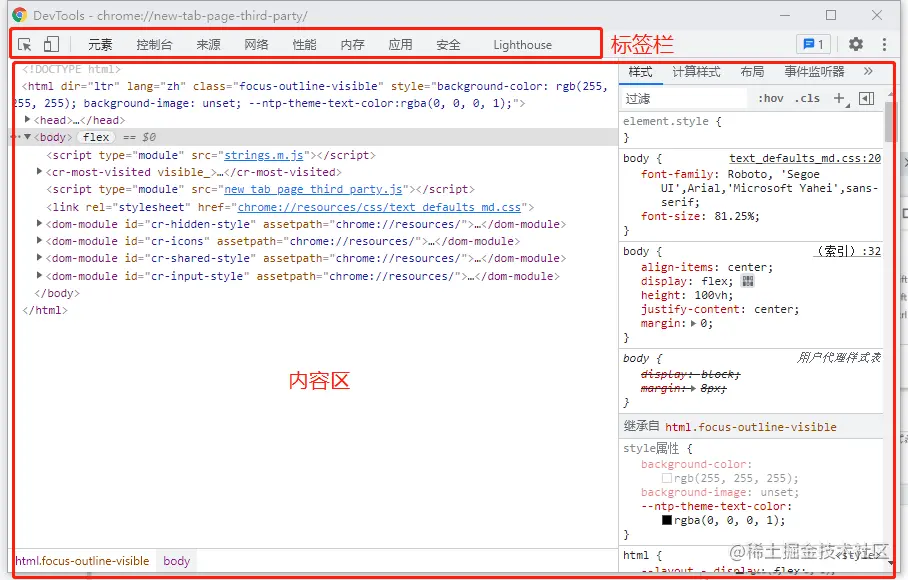Open the flexbox editor icon beside display

tap(748, 281)
